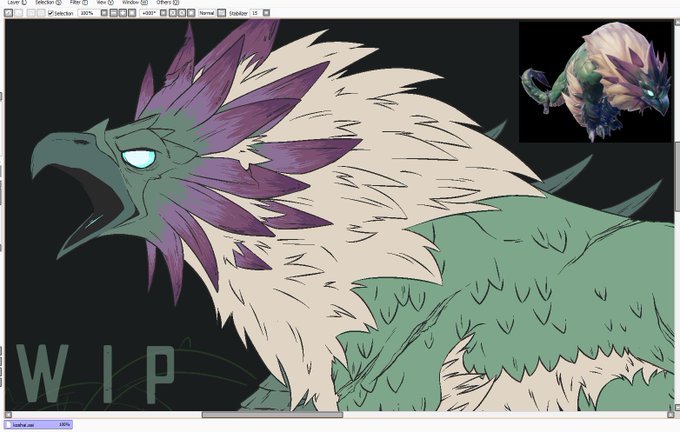Open the Others menu
This screenshot has height=432, width=680.
pos(167,2)
